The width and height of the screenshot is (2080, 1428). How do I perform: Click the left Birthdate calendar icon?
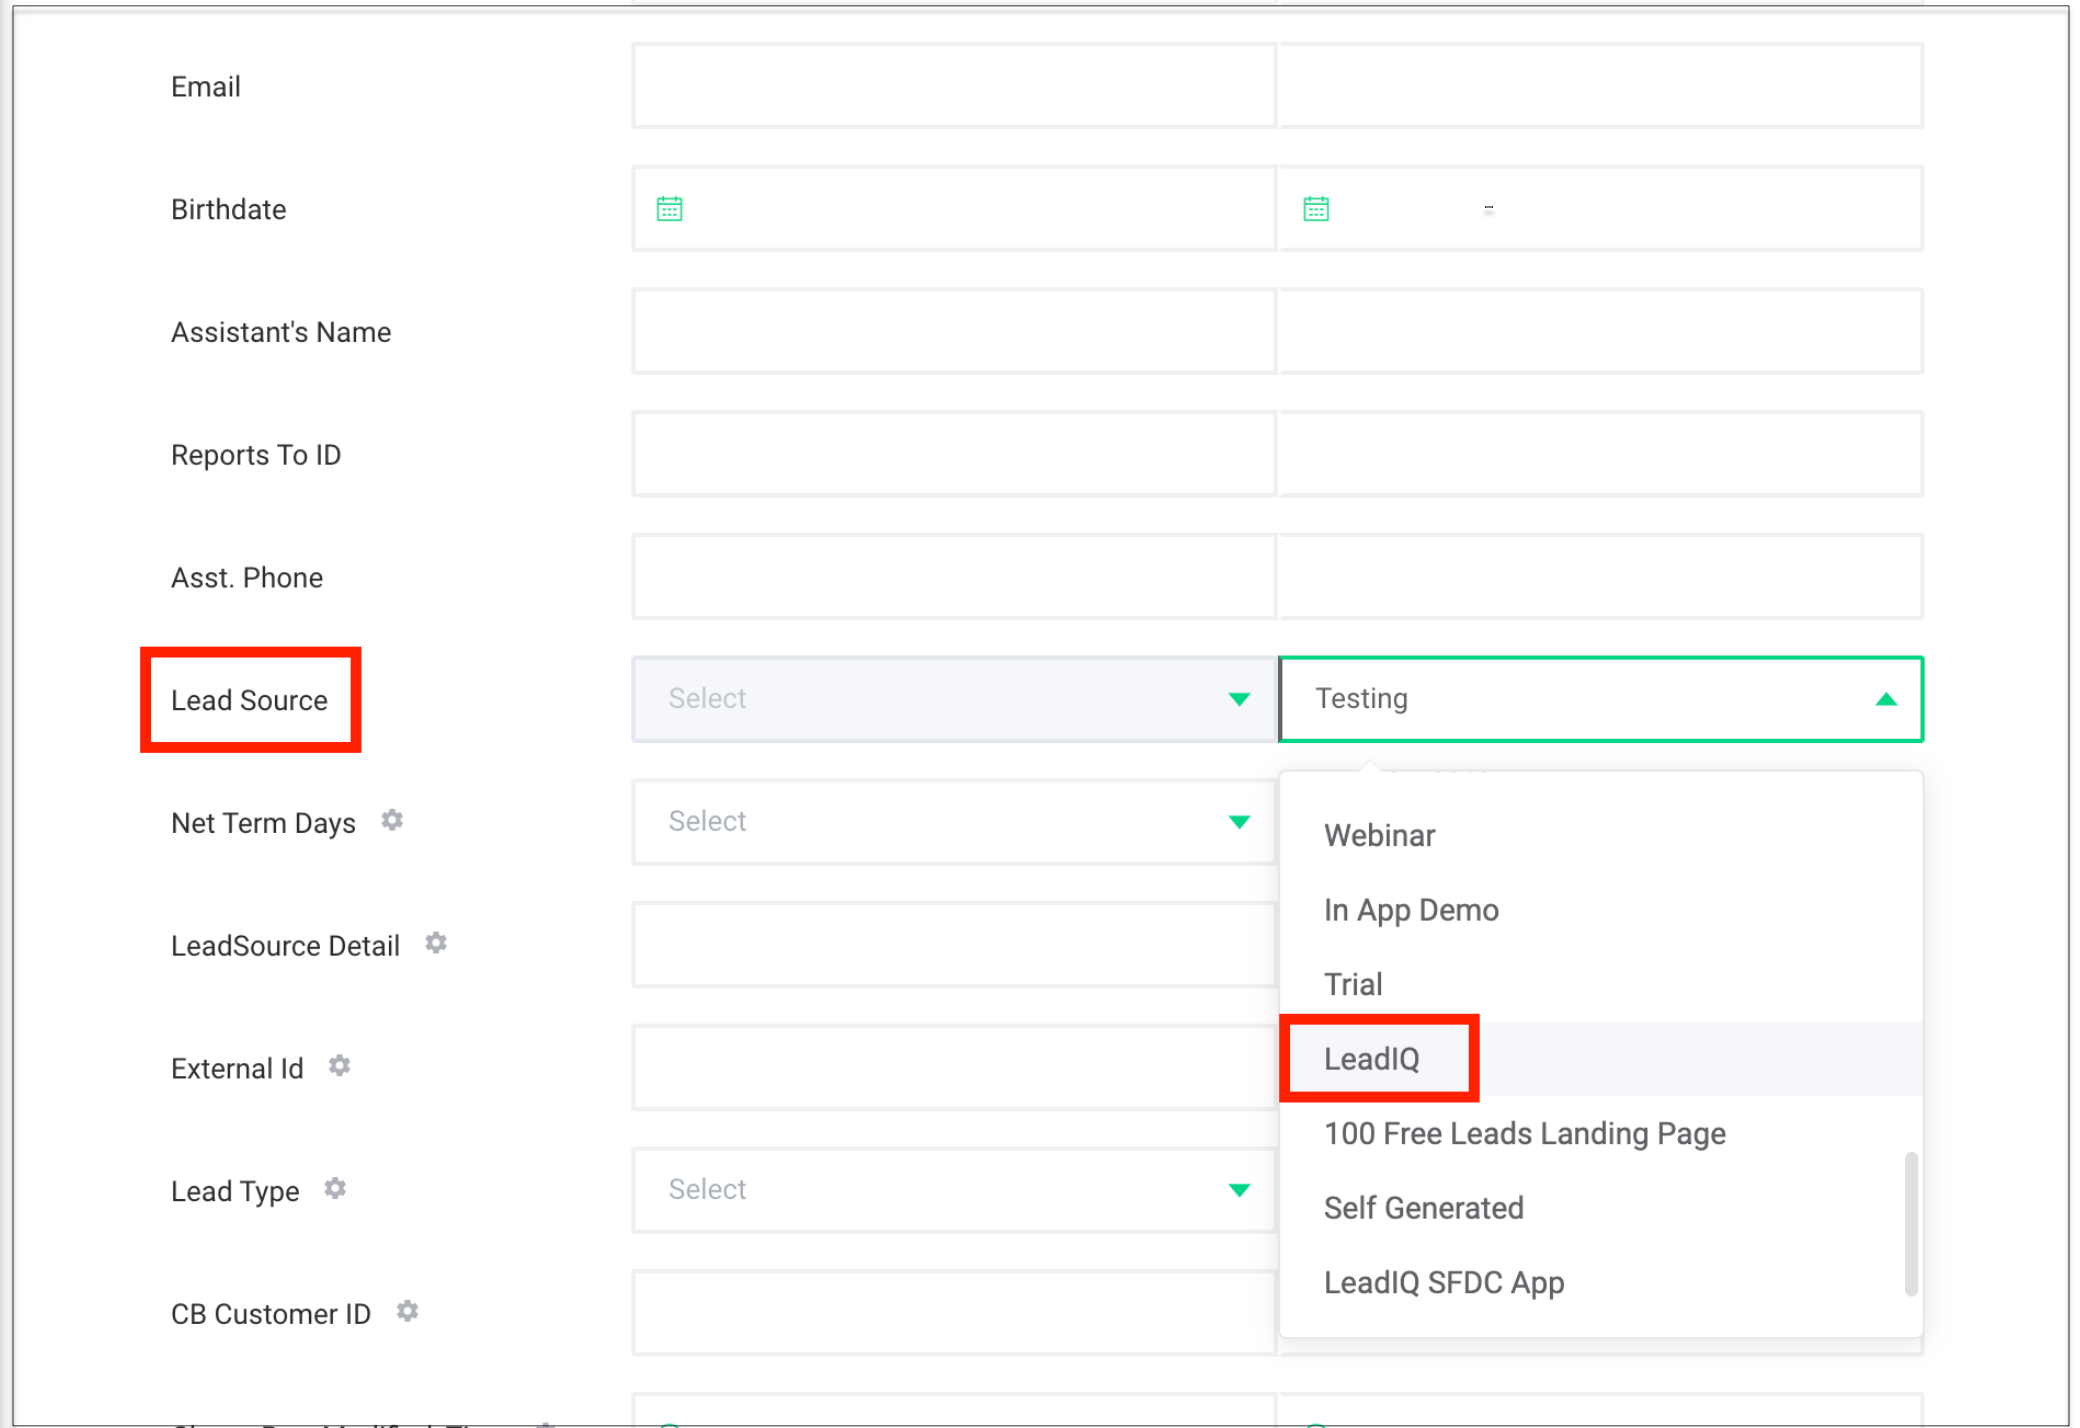(x=669, y=209)
